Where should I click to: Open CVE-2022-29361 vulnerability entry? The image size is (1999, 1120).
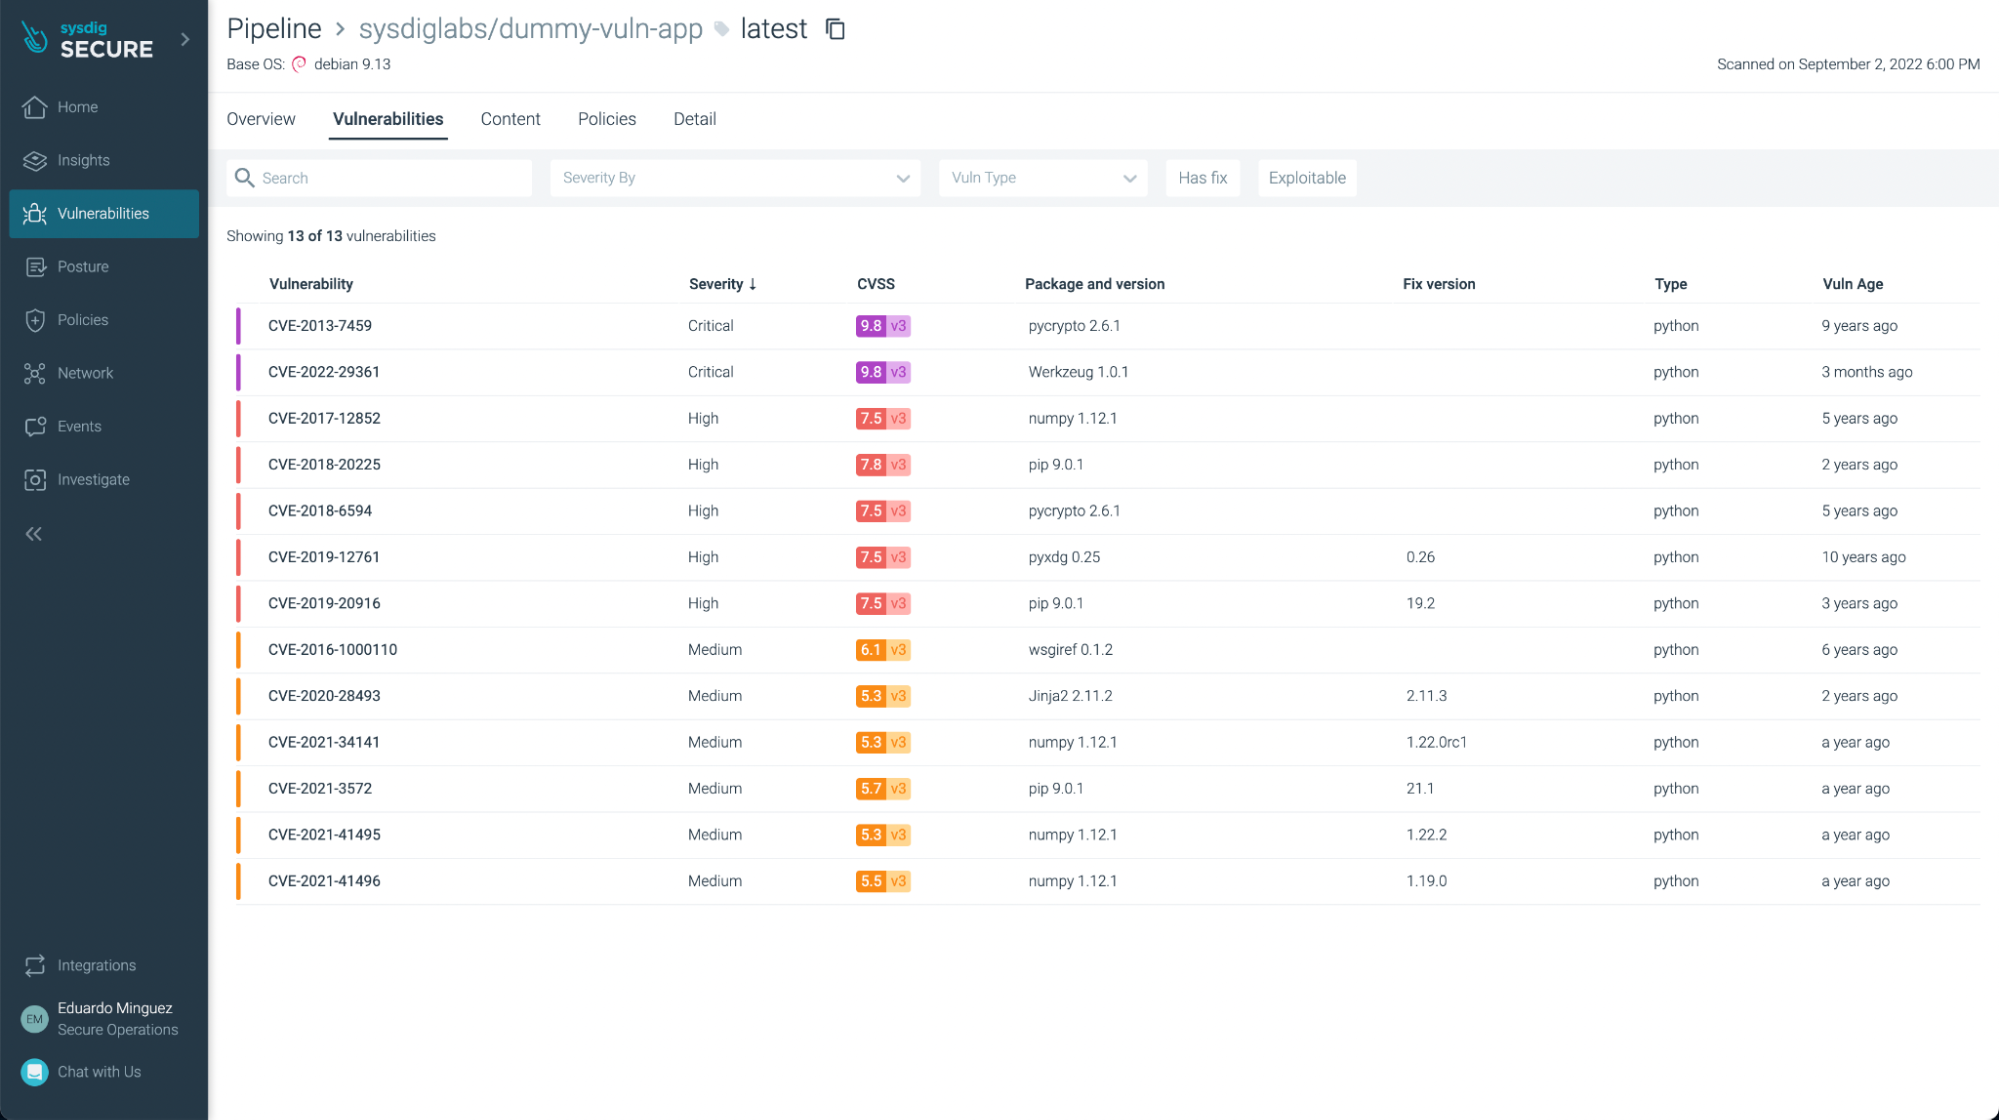pyautogui.click(x=324, y=372)
